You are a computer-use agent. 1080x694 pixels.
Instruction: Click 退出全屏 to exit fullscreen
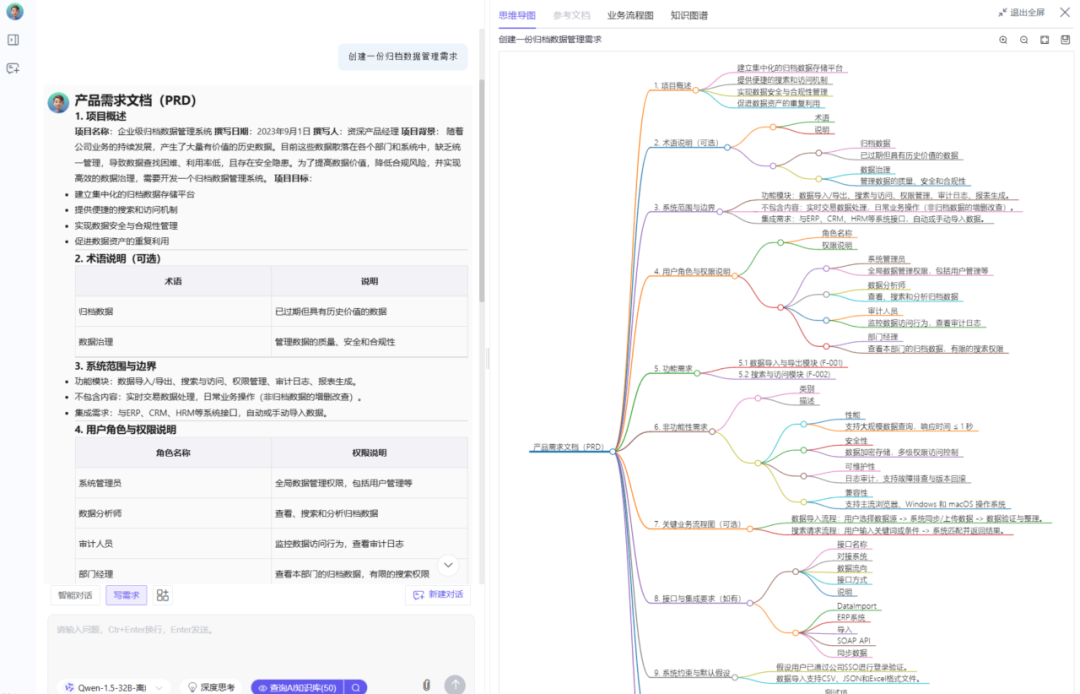[x=1021, y=12]
